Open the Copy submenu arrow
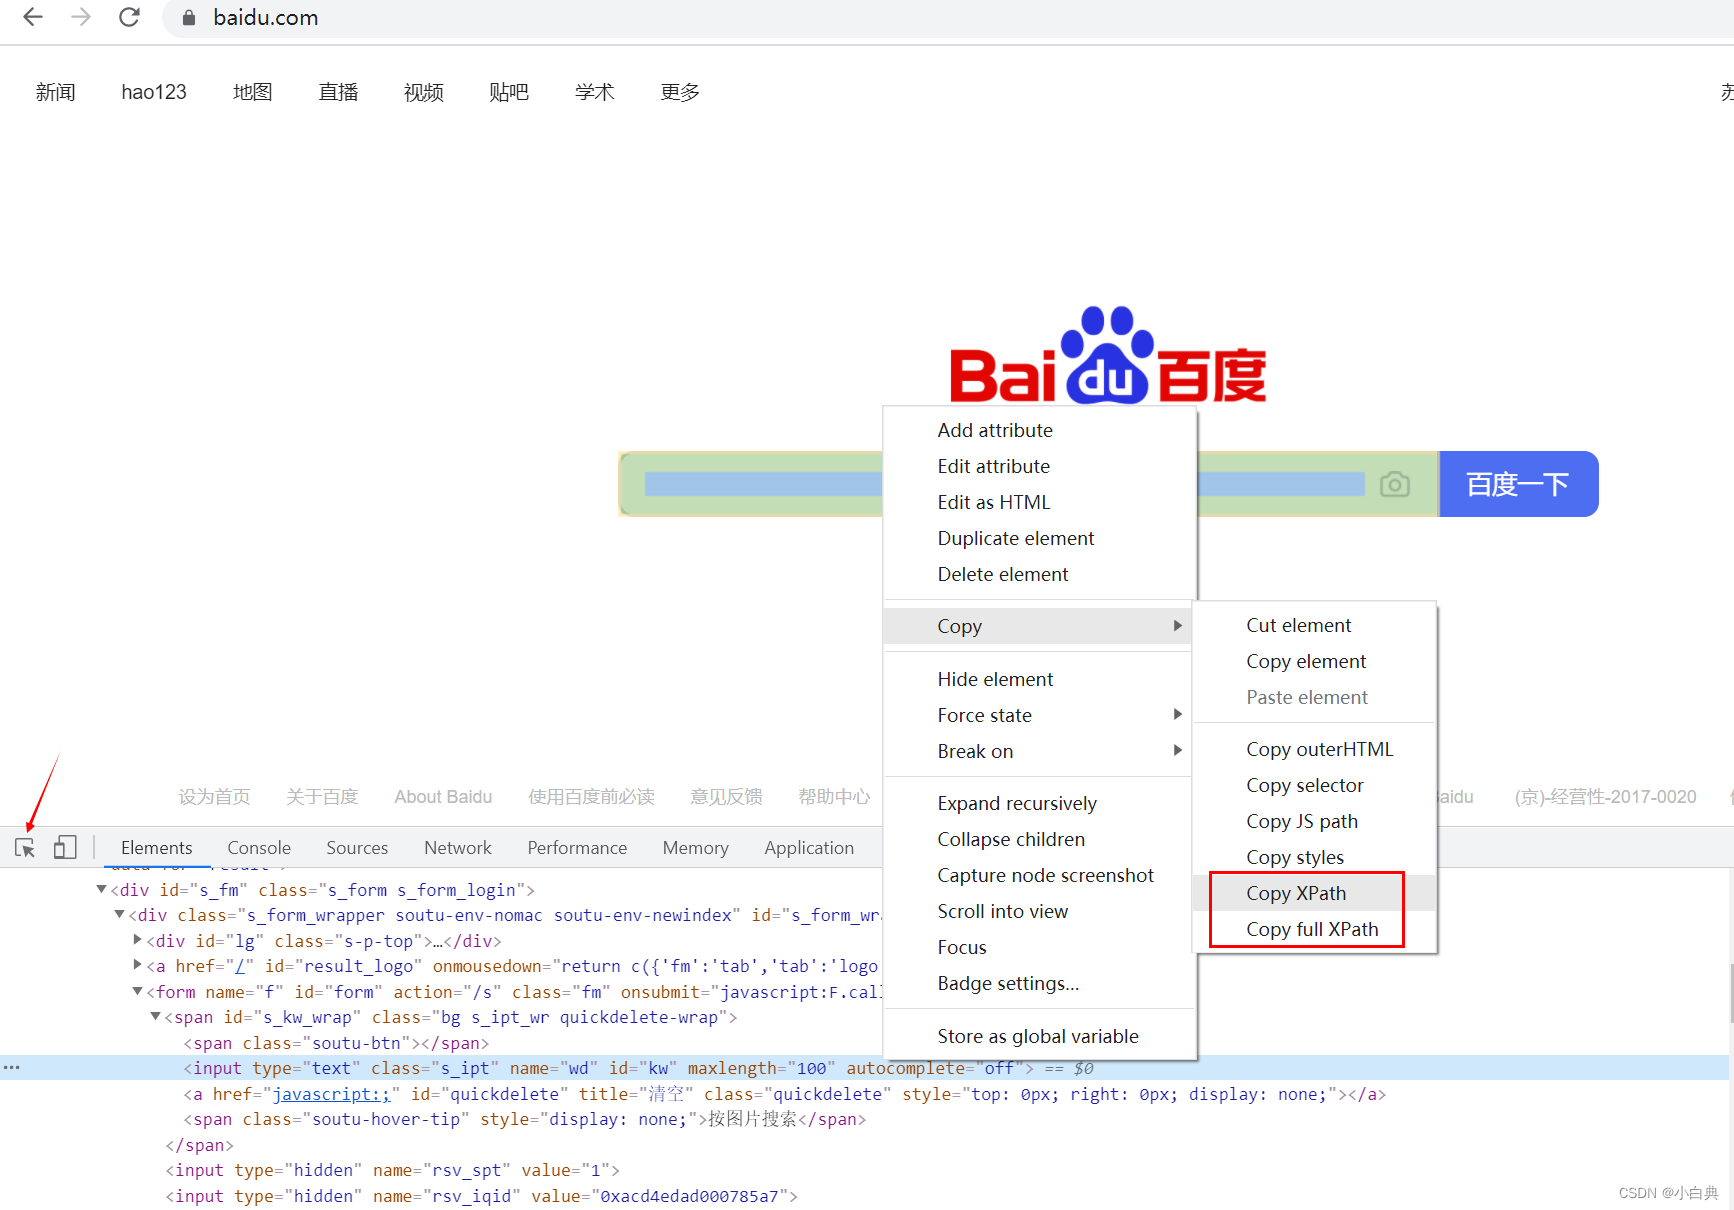This screenshot has width=1734, height=1210. (1178, 626)
